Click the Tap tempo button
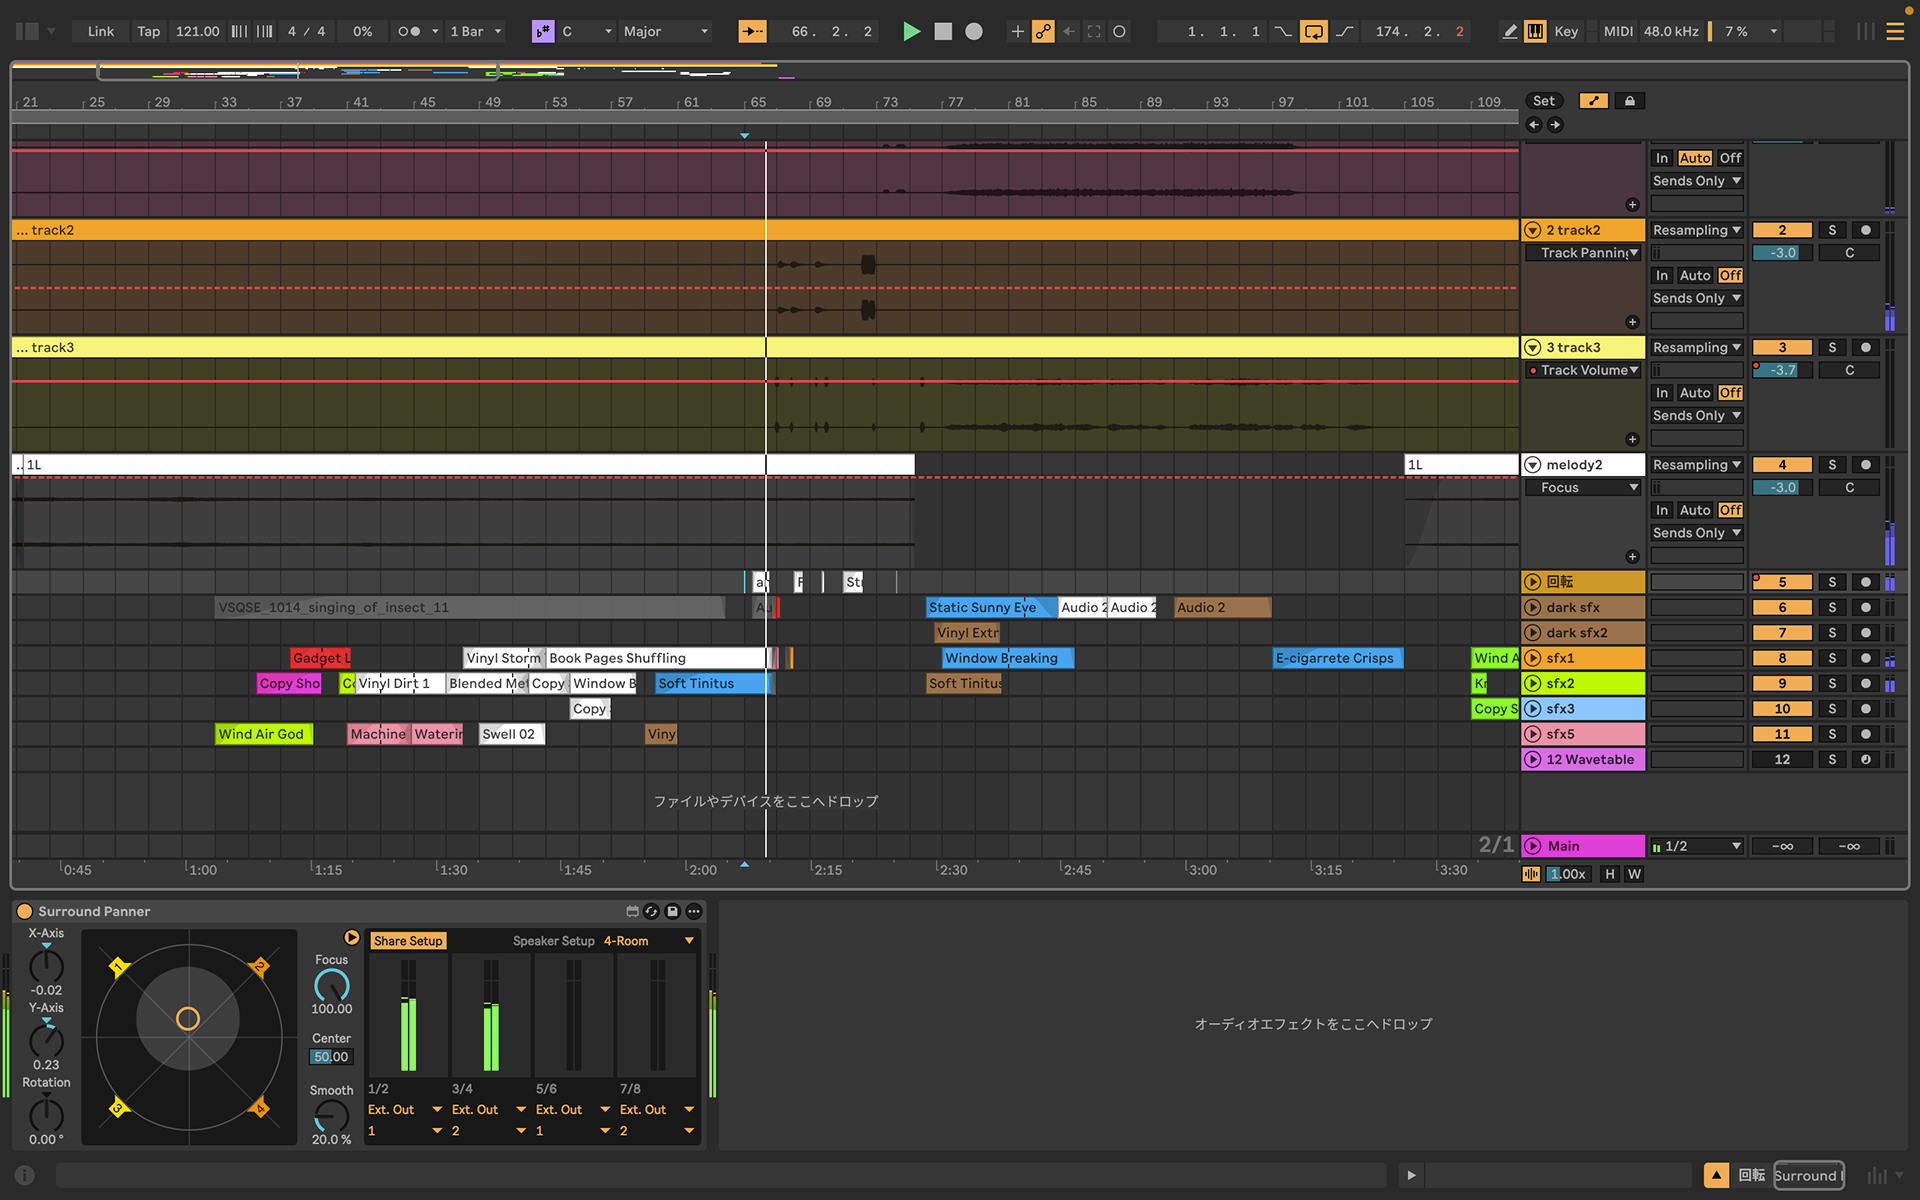 (148, 31)
